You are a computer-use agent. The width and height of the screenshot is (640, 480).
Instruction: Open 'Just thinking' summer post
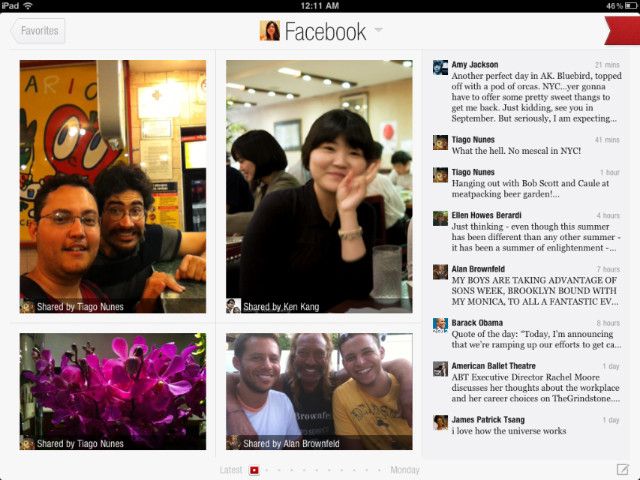click(x=536, y=237)
